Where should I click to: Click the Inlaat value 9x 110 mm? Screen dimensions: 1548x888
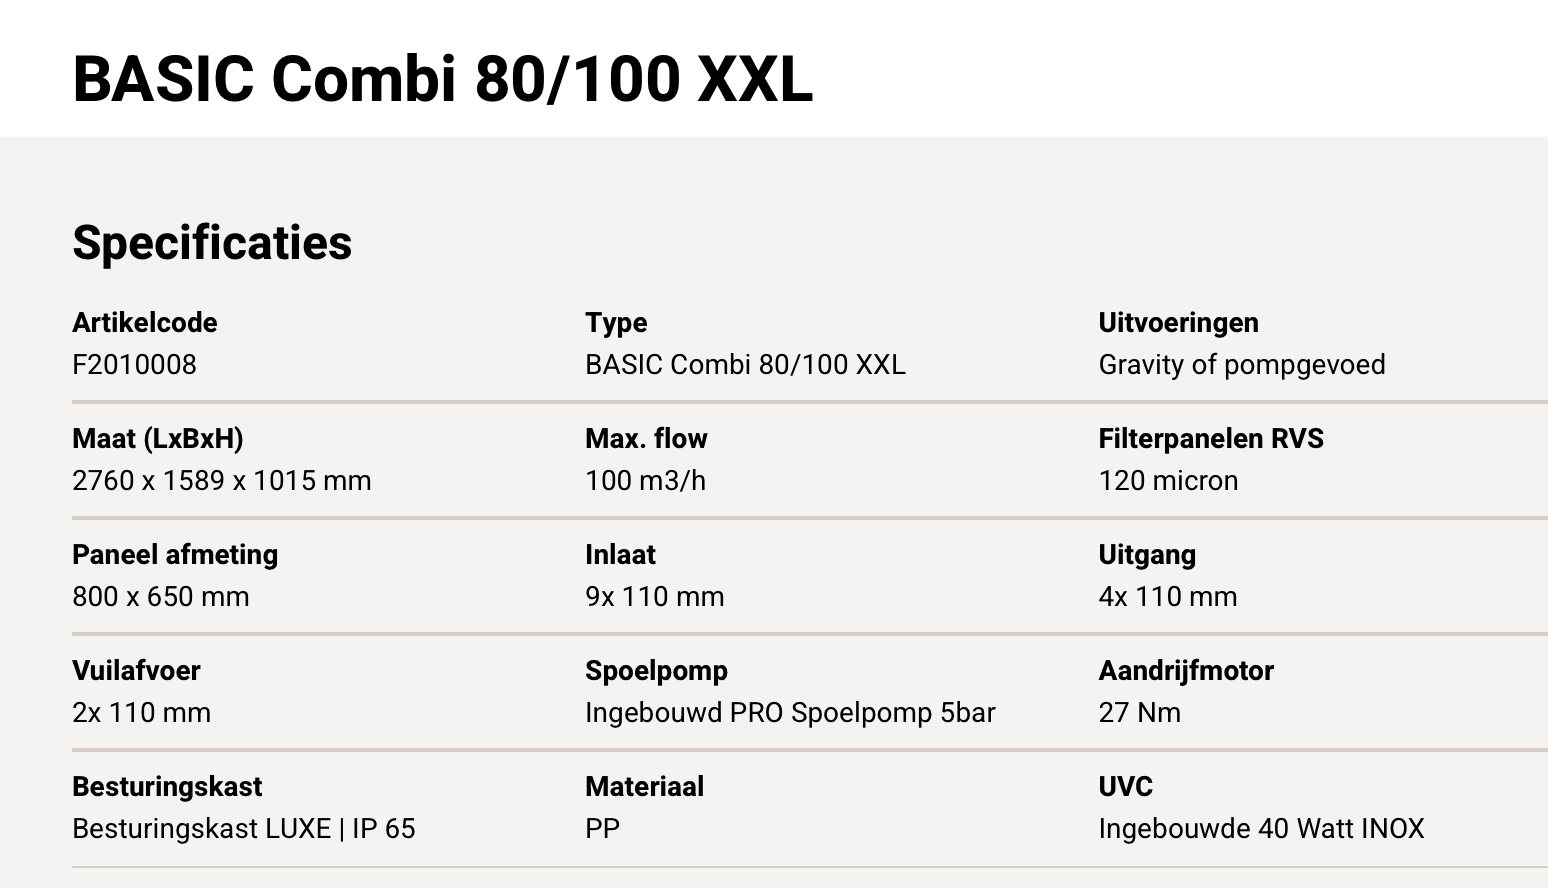[654, 596]
